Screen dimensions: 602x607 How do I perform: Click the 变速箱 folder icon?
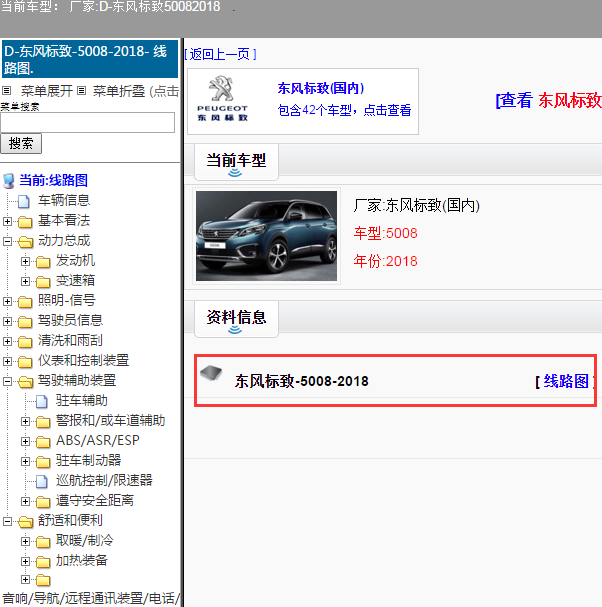43,281
